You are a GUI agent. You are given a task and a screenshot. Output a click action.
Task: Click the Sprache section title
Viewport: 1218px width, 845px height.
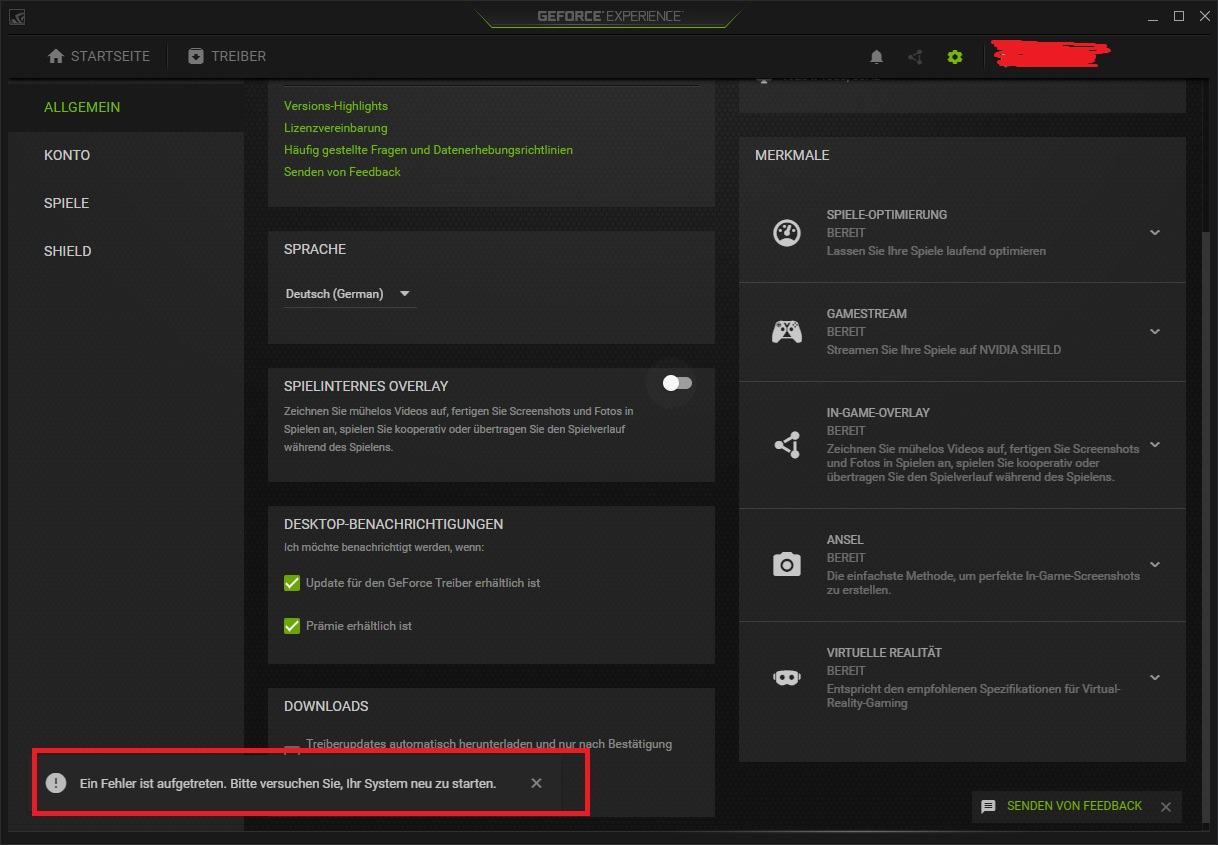coord(315,249)
